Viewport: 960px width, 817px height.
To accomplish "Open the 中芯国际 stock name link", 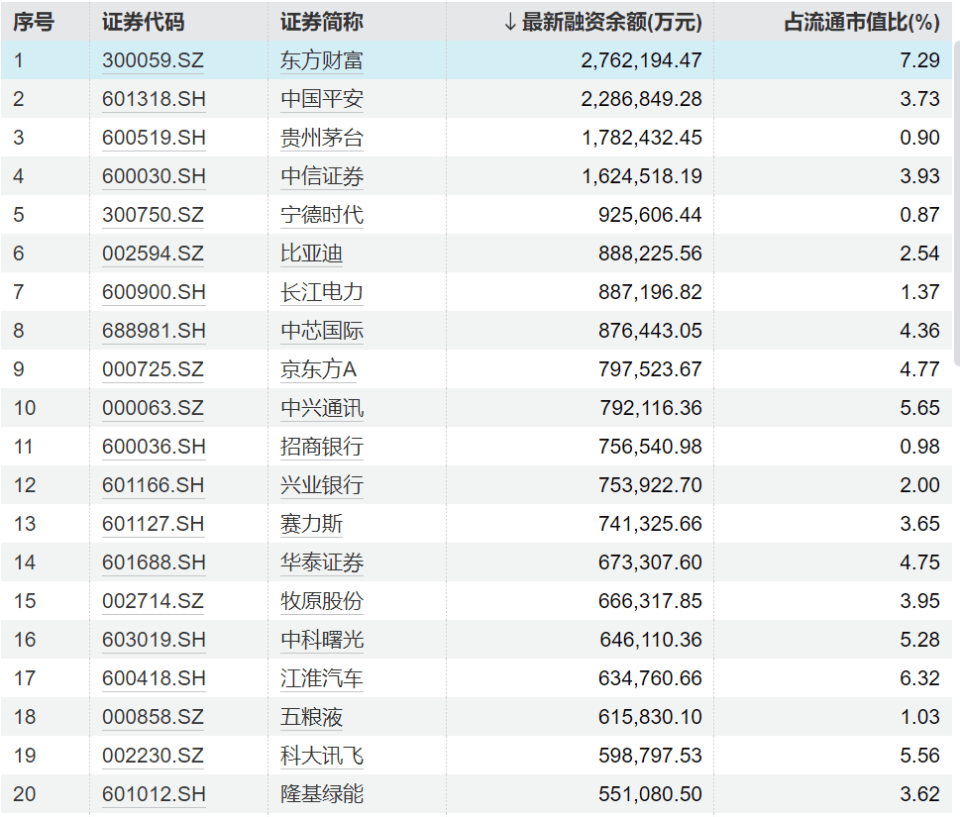I will click(322, 330).
